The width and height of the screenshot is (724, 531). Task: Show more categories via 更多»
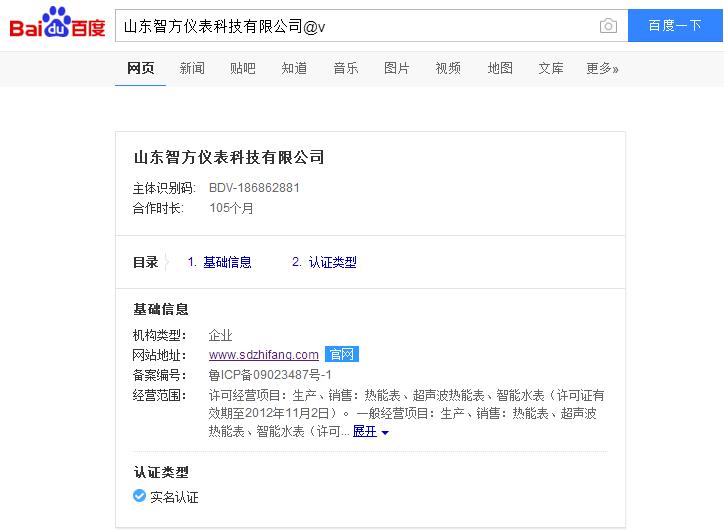pyautogui.click(x=602, y=68)
